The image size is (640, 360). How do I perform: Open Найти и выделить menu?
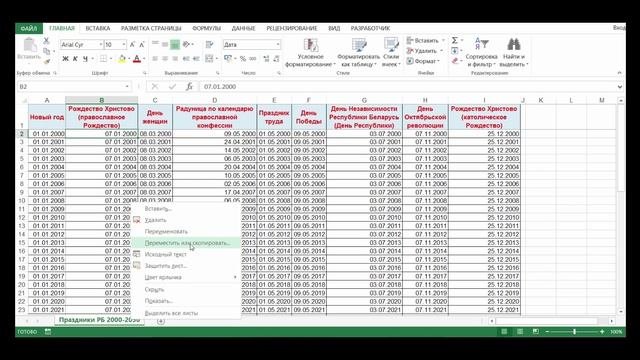(513, 52)
